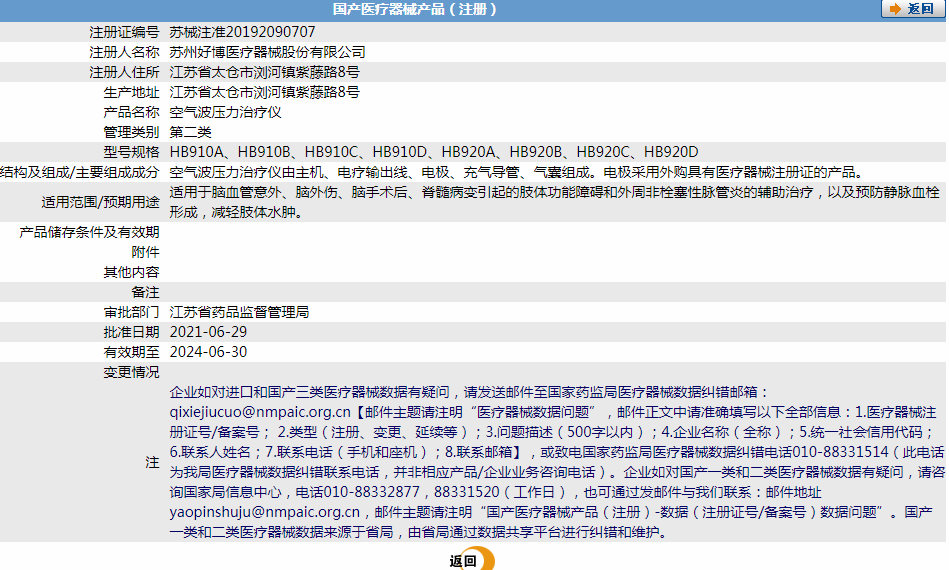Click approval department 江苏省药品监督管理局
The image size is (949, 570).
coord(239,312)
